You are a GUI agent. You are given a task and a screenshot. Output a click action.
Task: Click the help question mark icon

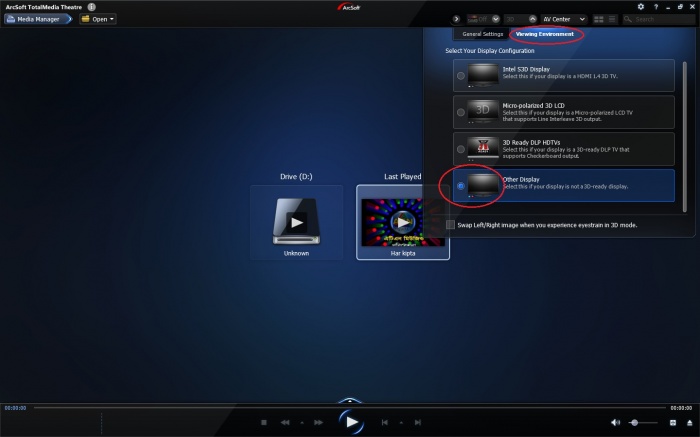pyautogui.click(x=656, y=7)
